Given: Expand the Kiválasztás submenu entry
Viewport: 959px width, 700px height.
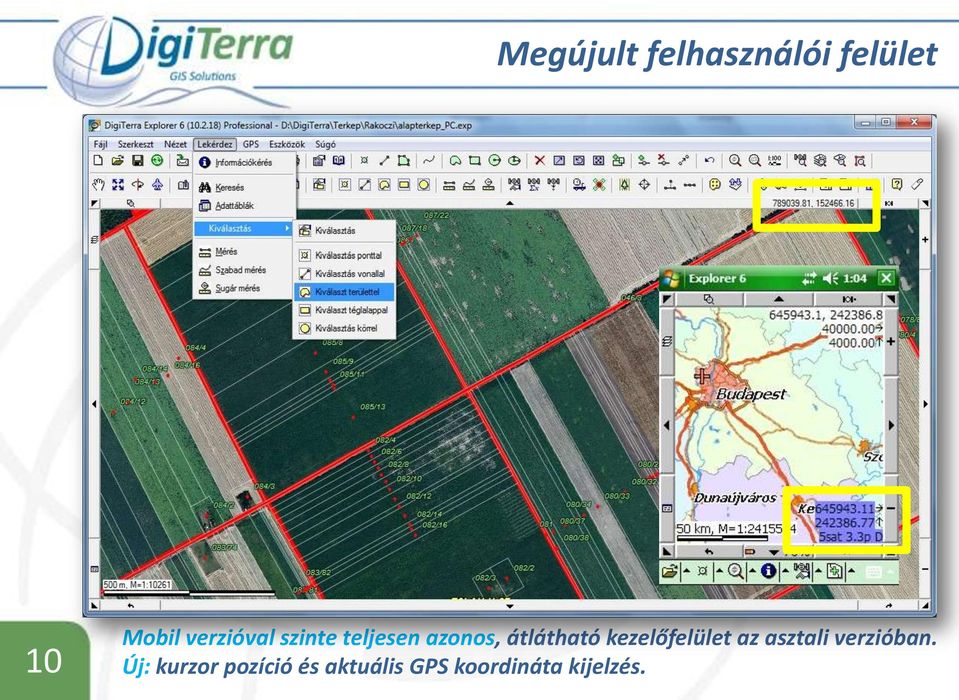Looking at the screenshot, I should 244,229.
